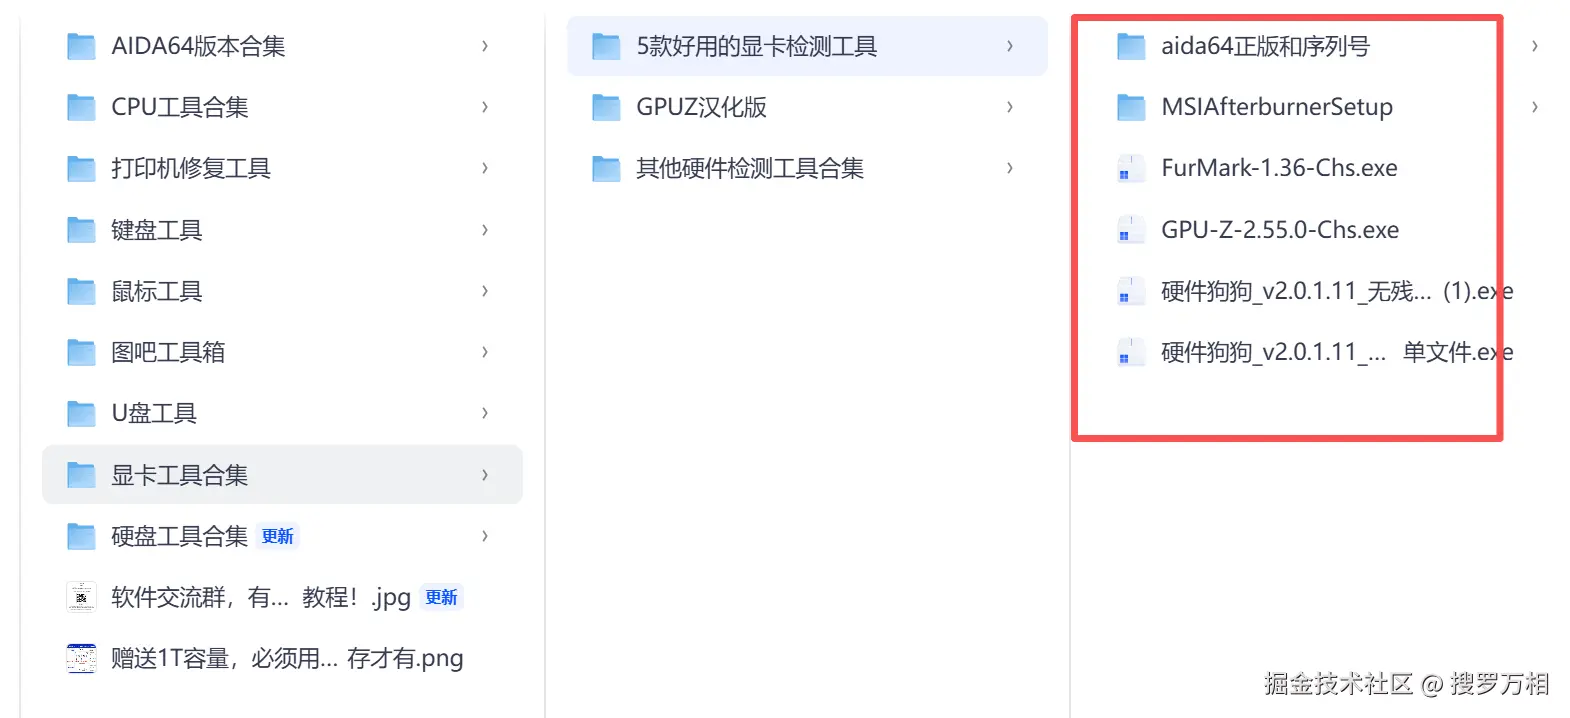
Task: Select GPU-Z-2.55.0-Chs.exe file name
Action: point(1280,230)
